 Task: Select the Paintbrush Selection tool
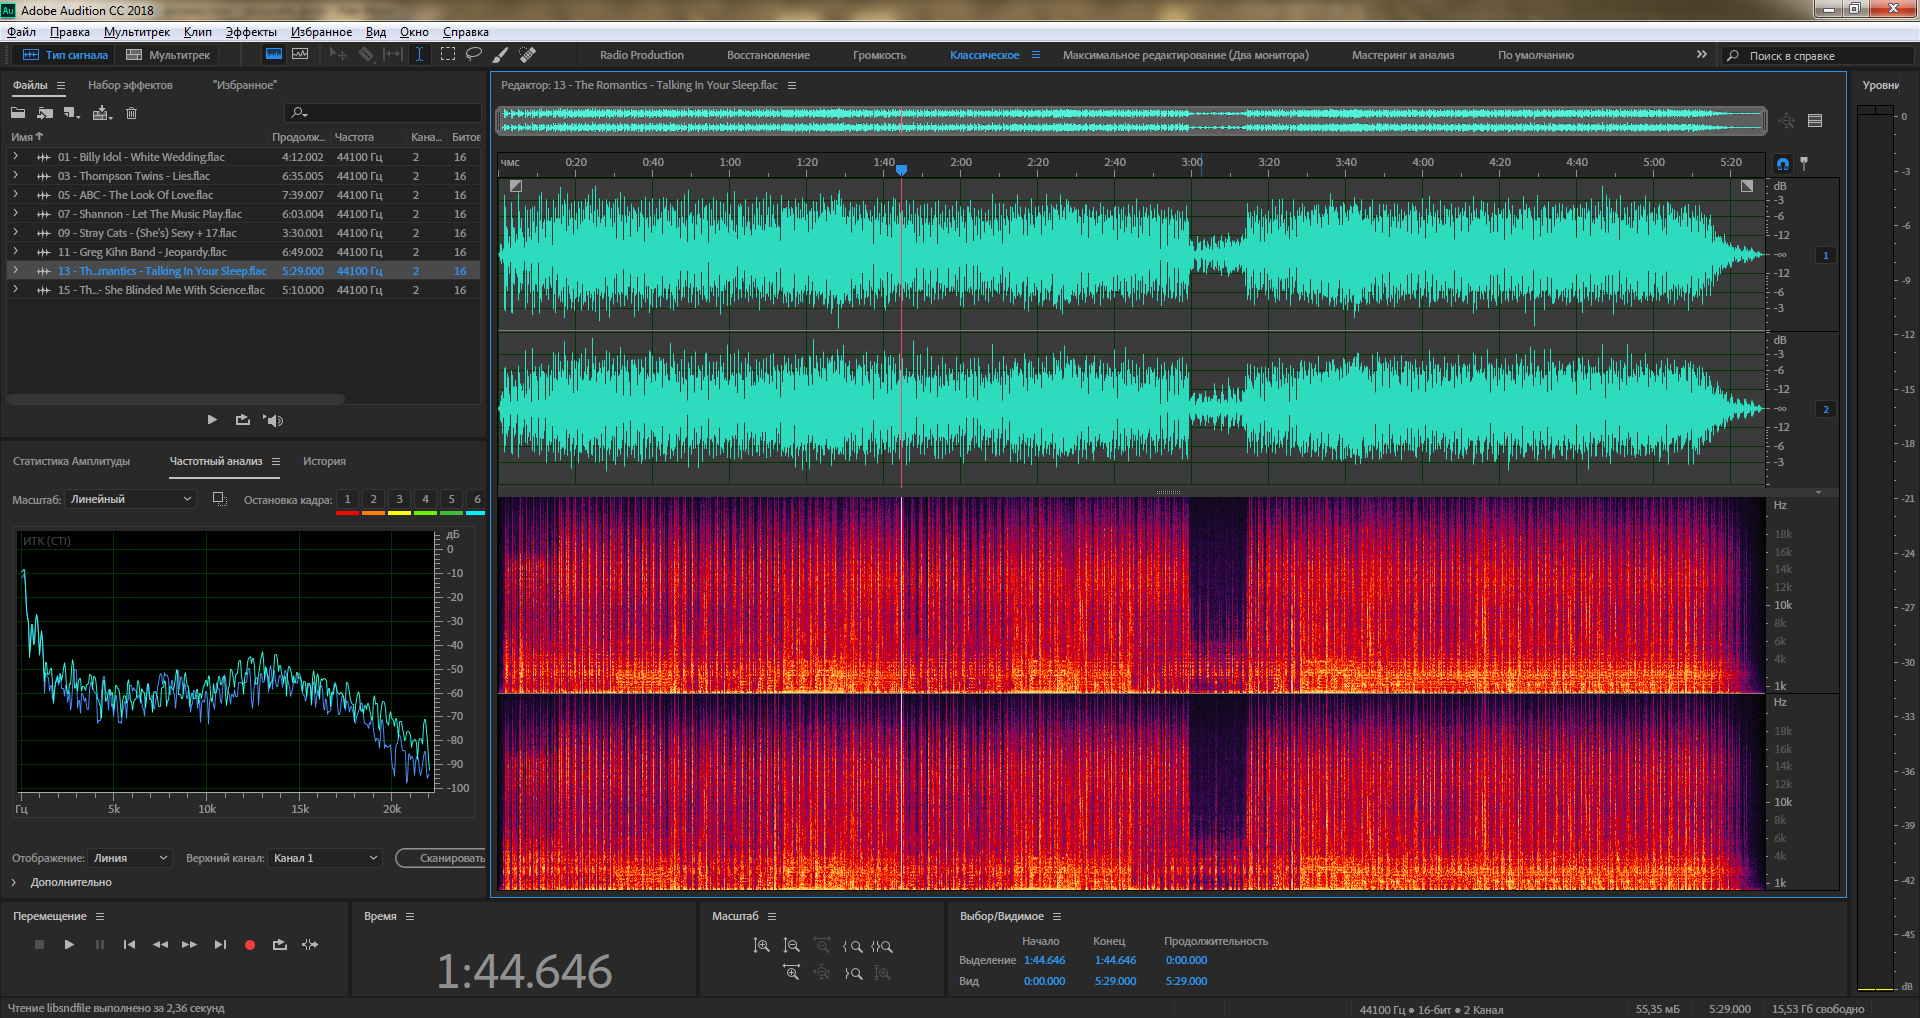(x=501, y=55)
